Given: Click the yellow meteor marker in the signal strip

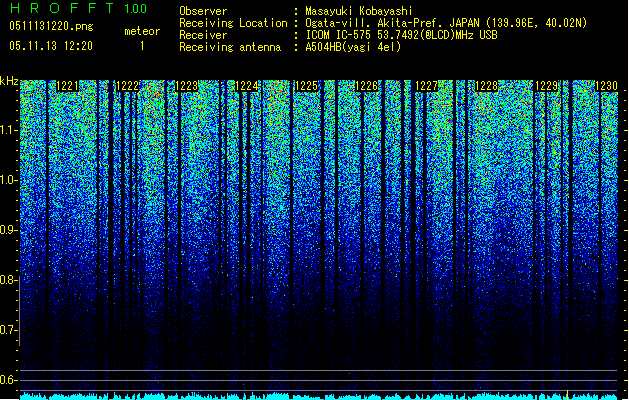Looking at the screenshot, I should coord(568,395).
